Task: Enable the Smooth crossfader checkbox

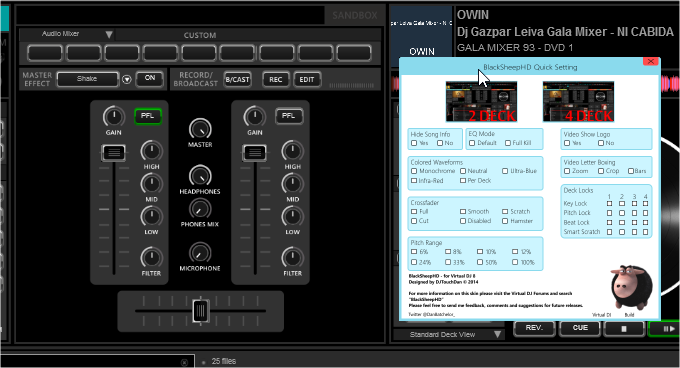Action: pos(463,212)
